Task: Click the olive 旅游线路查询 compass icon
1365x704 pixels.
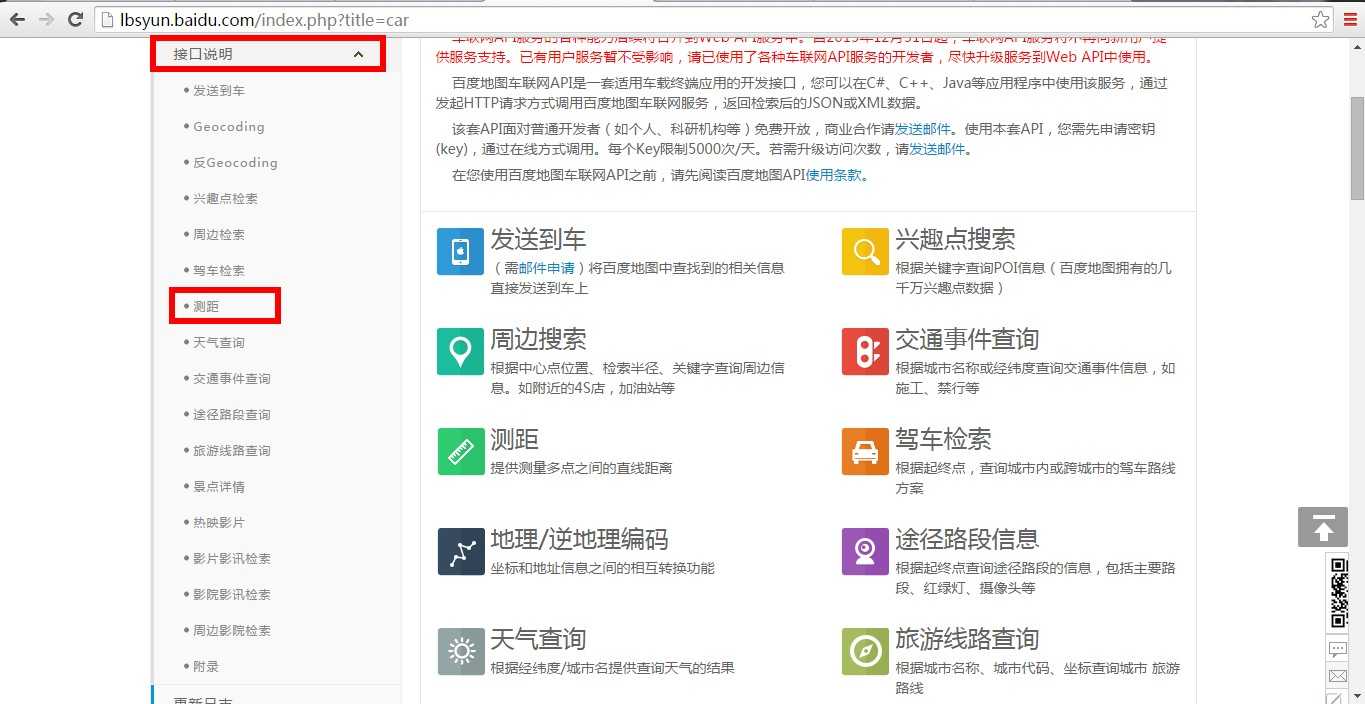Action: tap(865, 651)
